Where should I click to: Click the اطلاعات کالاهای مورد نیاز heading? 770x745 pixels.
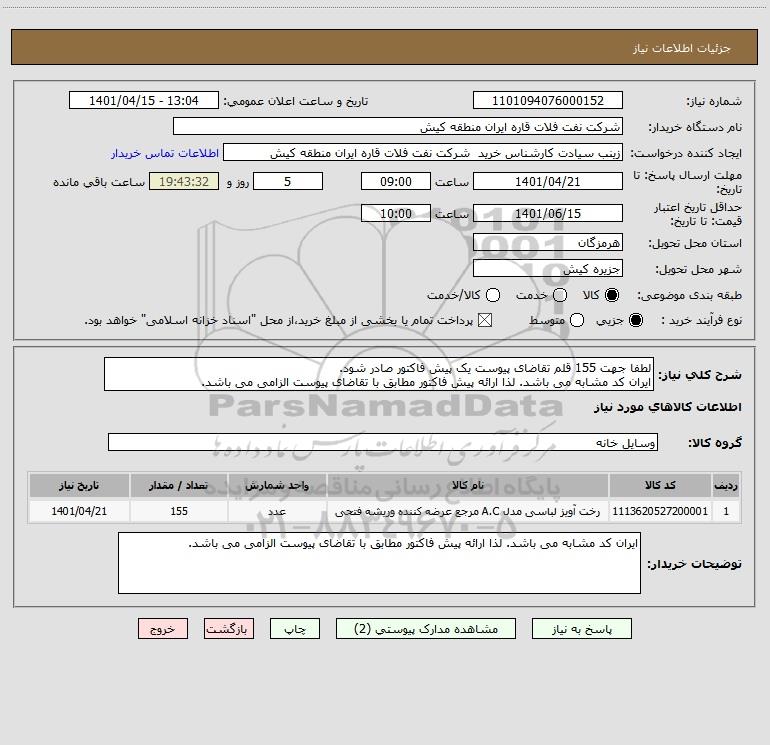(x=667, y=407)
